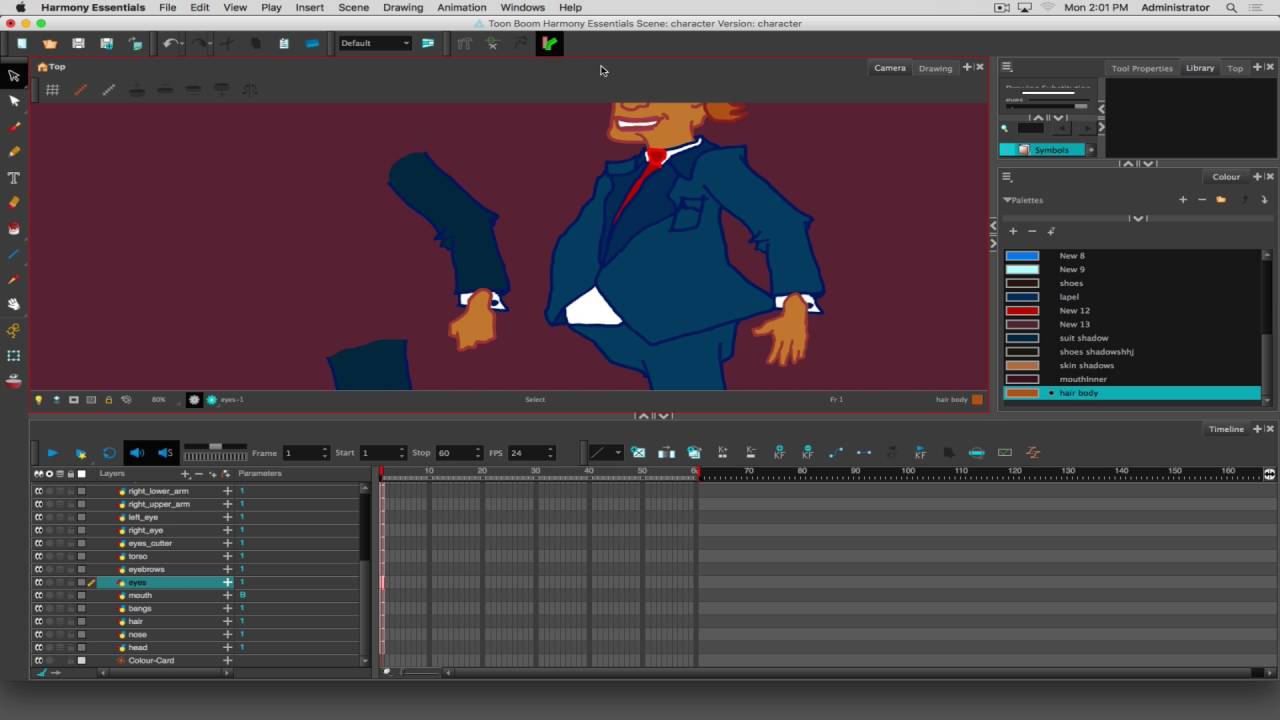Click the Play button in Timeline toolbar
The height and width of the screenshot is (720, 1280).
coord(52,453)
